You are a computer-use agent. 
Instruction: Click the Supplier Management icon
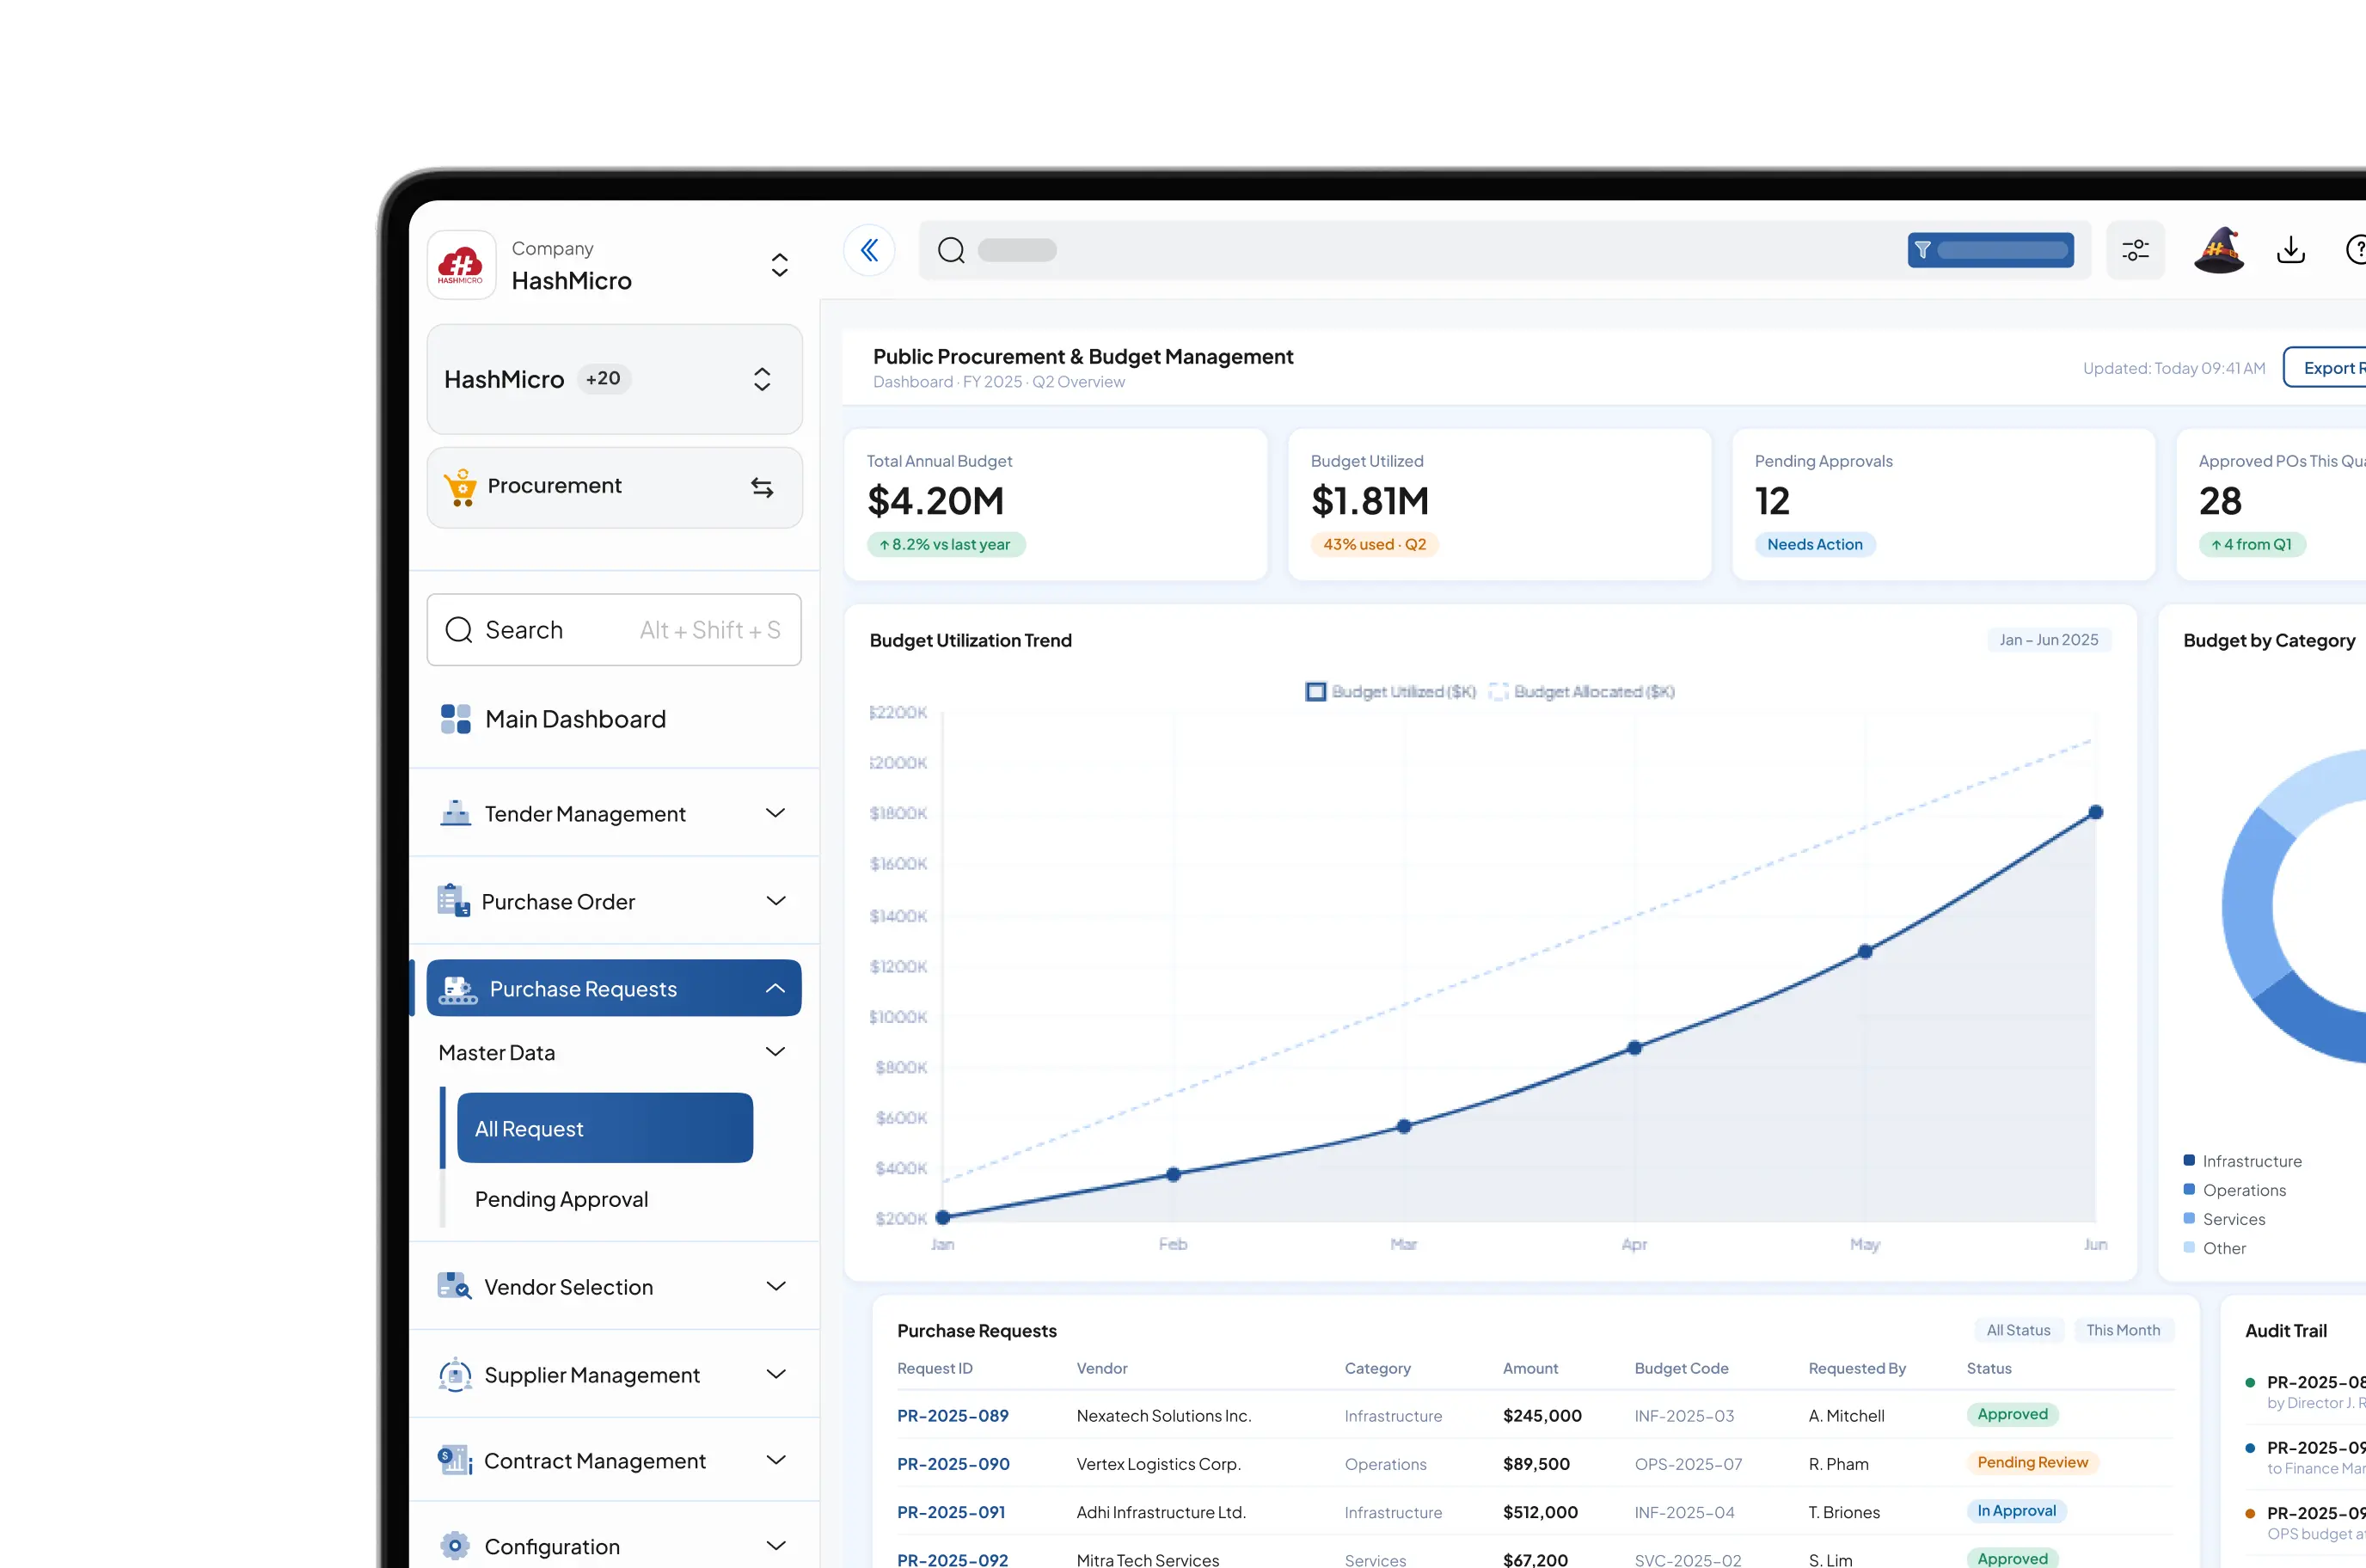pos(455,1374)
